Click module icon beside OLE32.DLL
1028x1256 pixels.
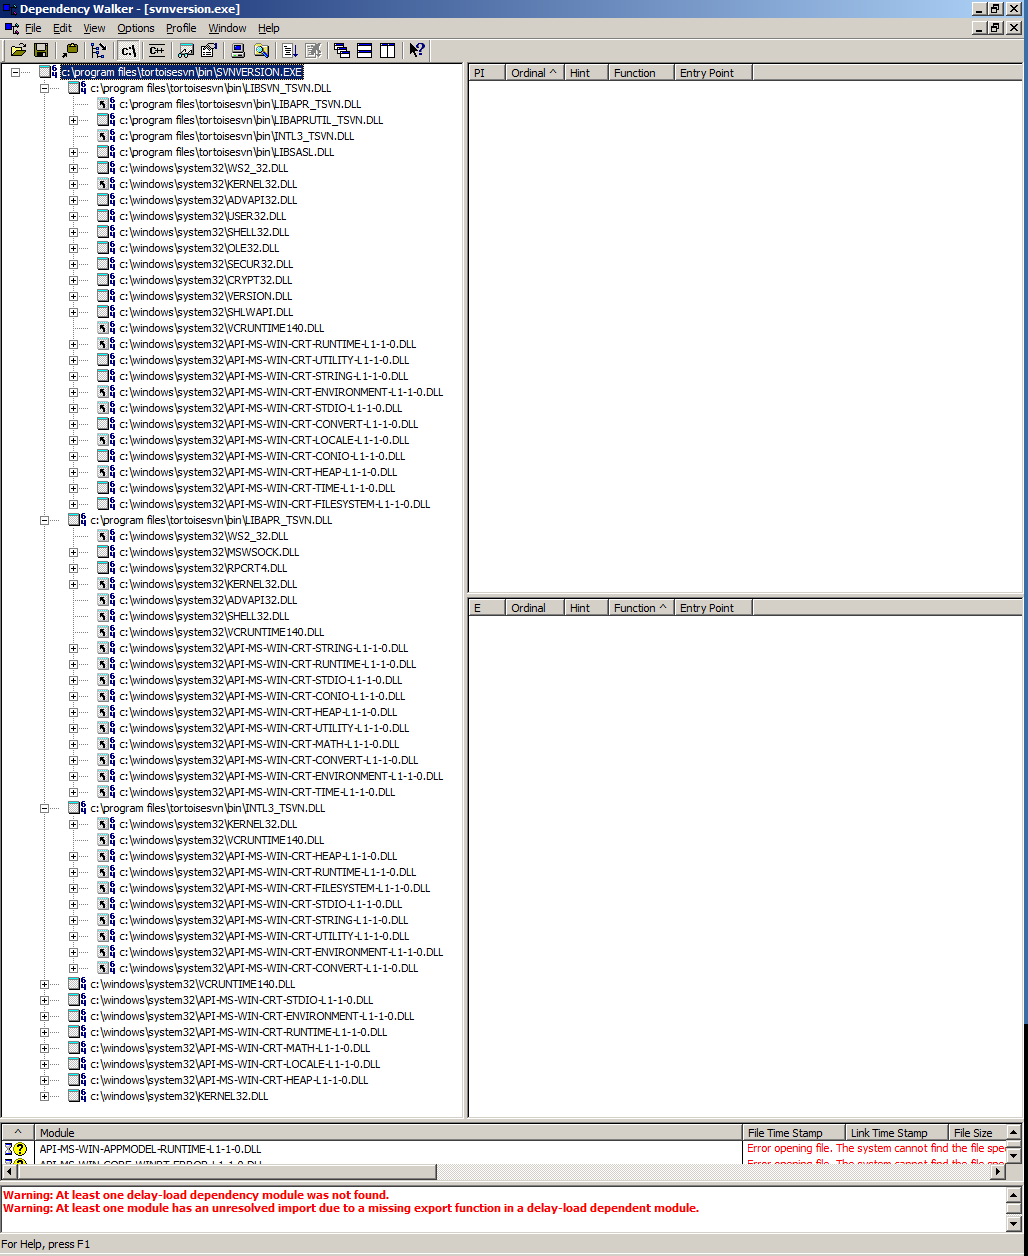[x=107, y=248]
